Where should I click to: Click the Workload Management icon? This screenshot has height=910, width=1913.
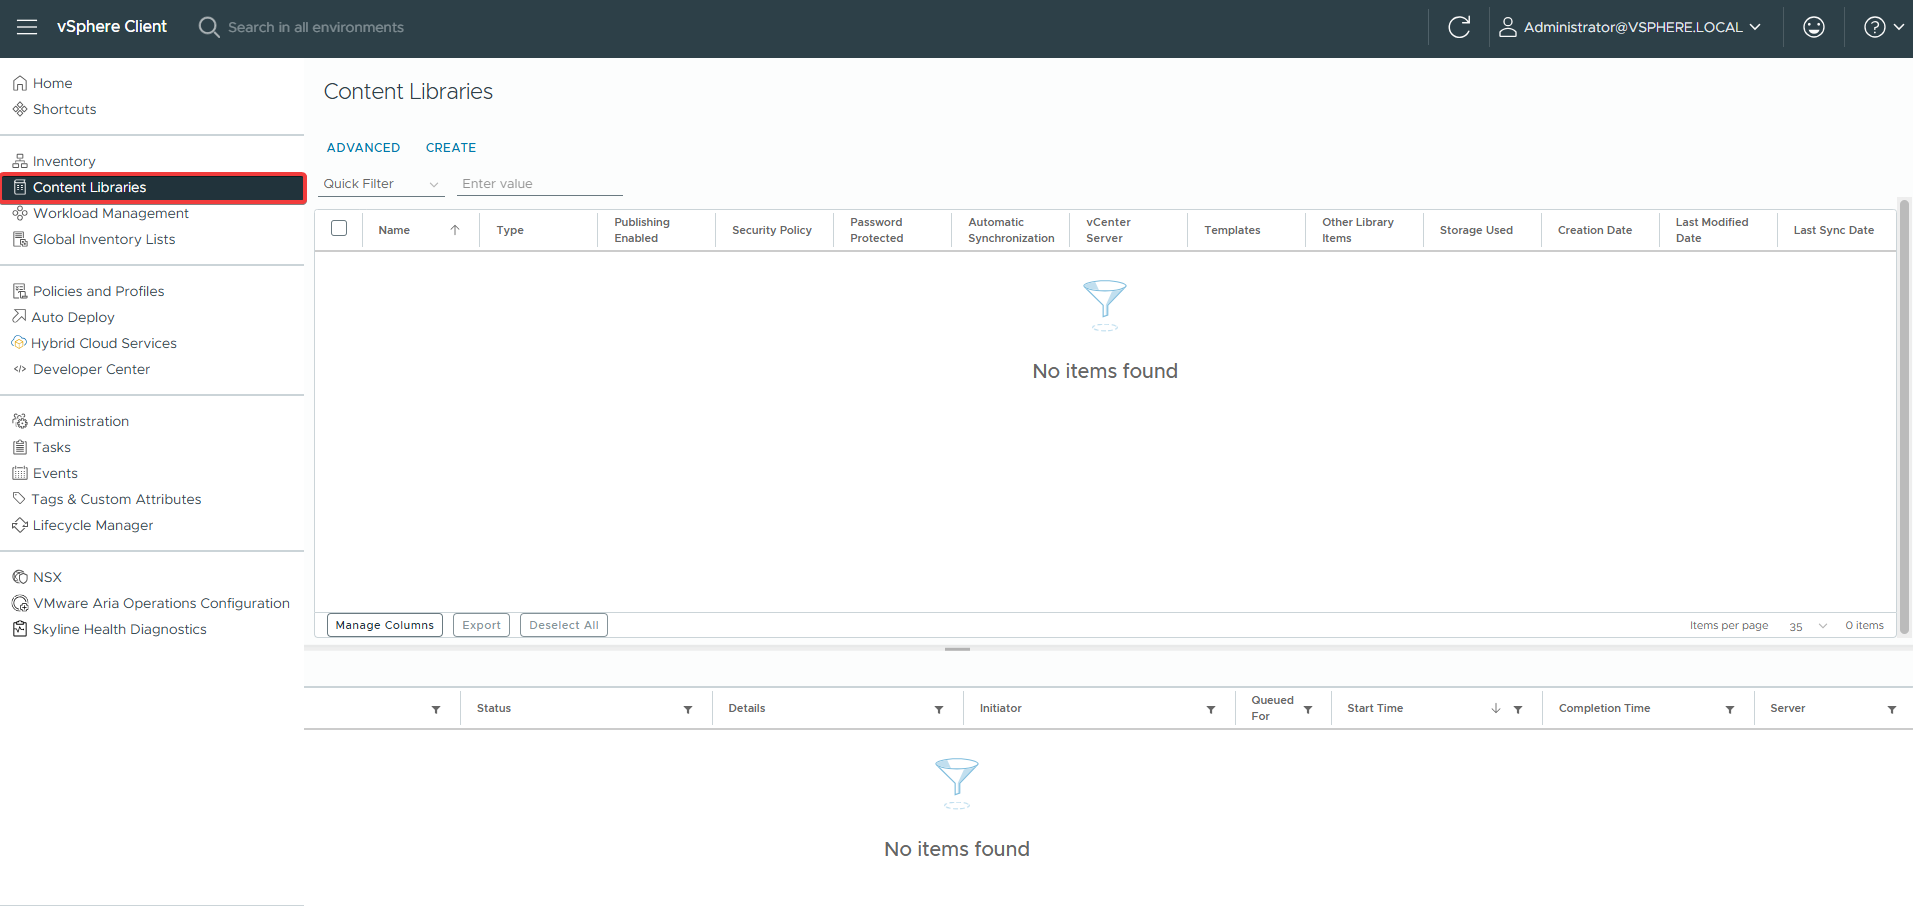tap(20, 213)
